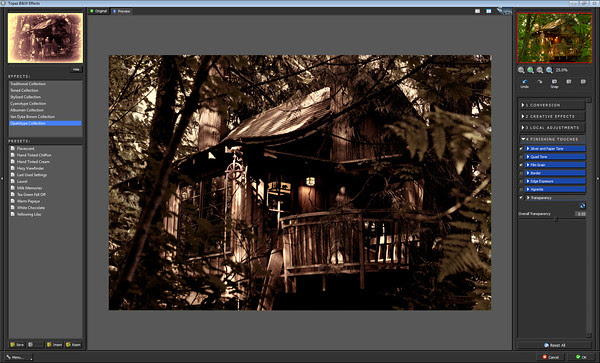Image resolution: width=600 pixels, height=363 pixels.
Task: Click the navigator thumbnail with red frame
Action: [x=554, y=38]
